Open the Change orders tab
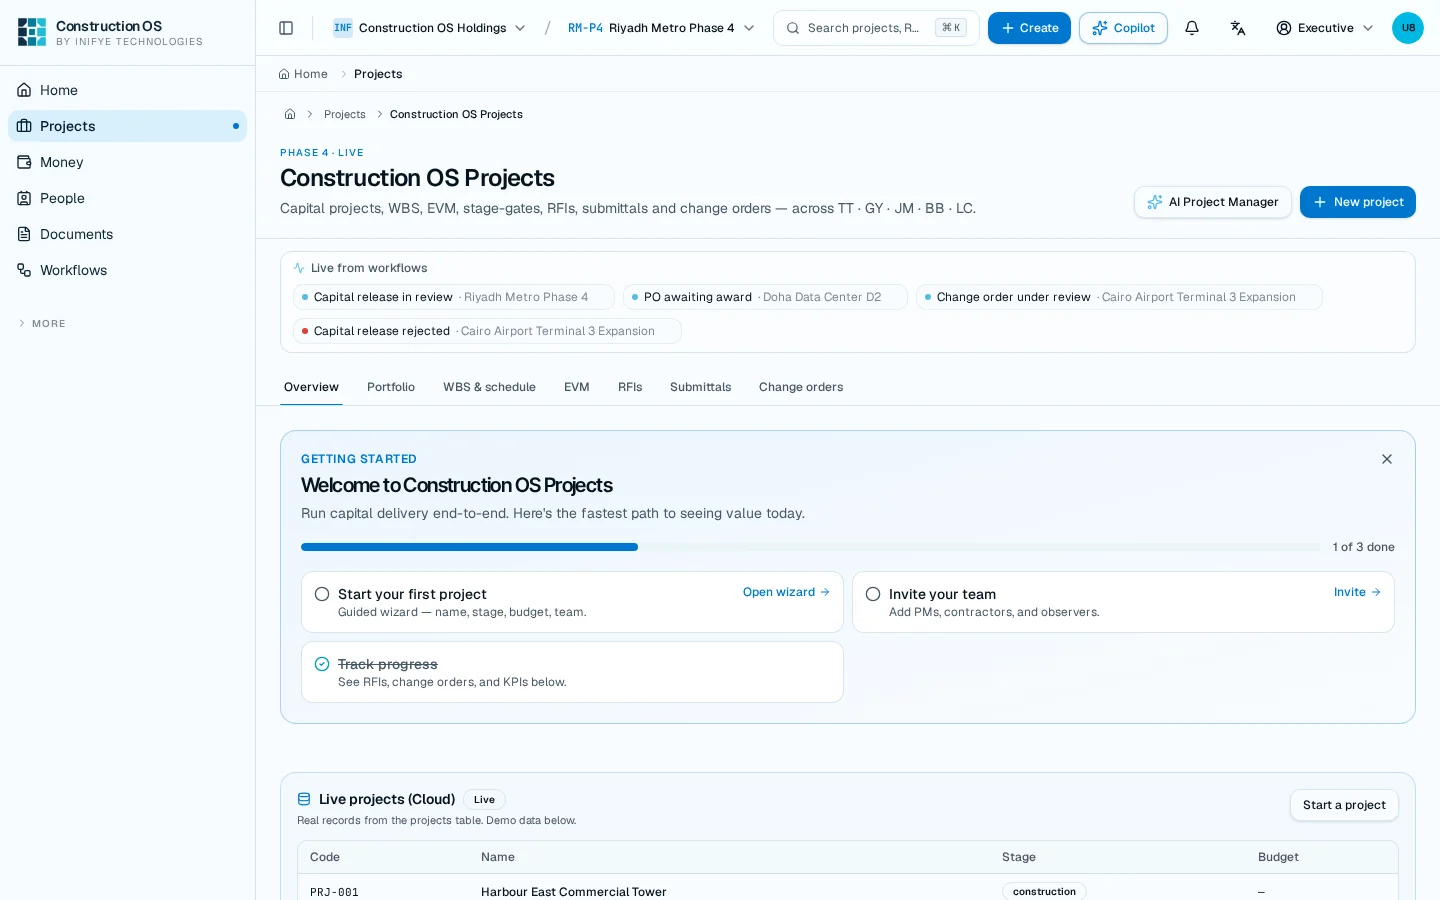The height and width of the screenshot is (900, 1440). tap(801, 387)
